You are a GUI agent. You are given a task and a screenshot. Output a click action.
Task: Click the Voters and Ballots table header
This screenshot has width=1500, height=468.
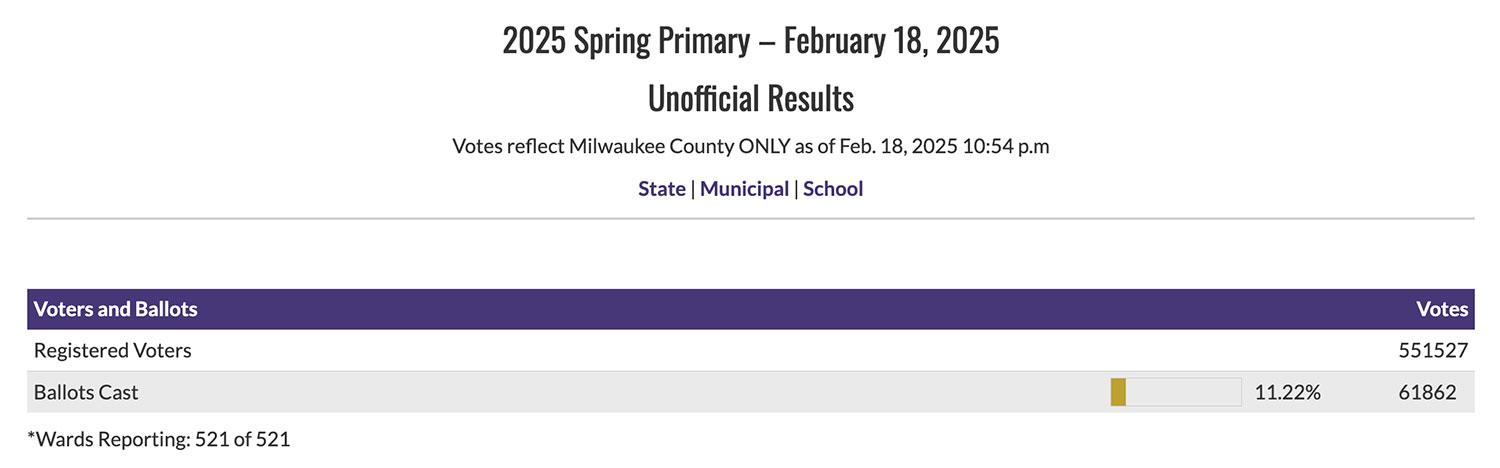[116, 309]
